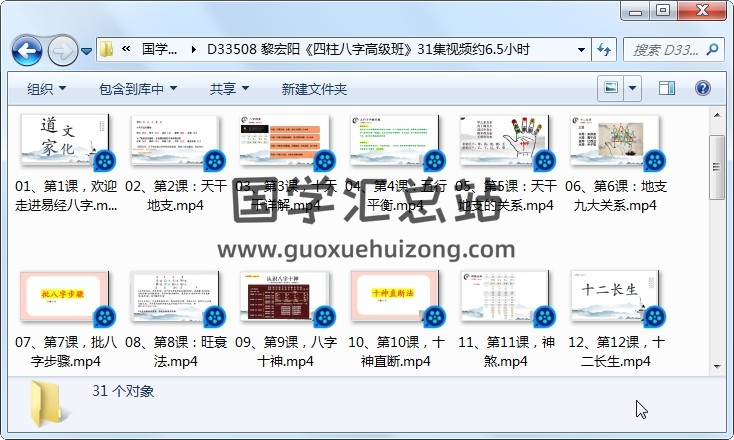Click file name 08、第8课：旺衰法.mp4
Screen dimensions: 734x440
[176, 352]
